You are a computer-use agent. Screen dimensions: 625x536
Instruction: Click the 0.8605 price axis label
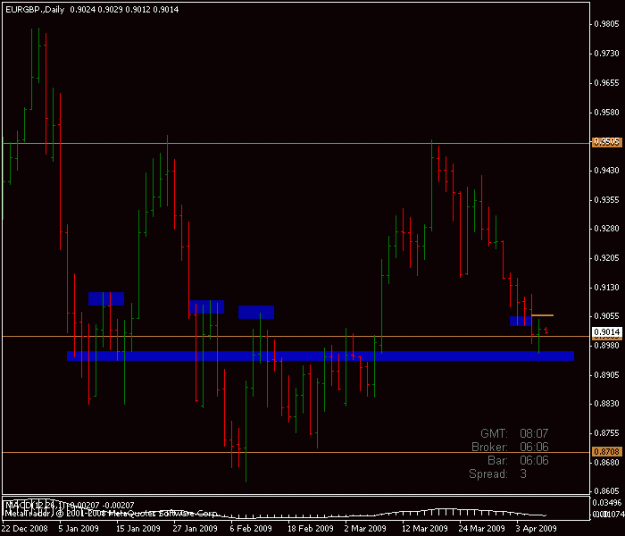click(607, 491)
